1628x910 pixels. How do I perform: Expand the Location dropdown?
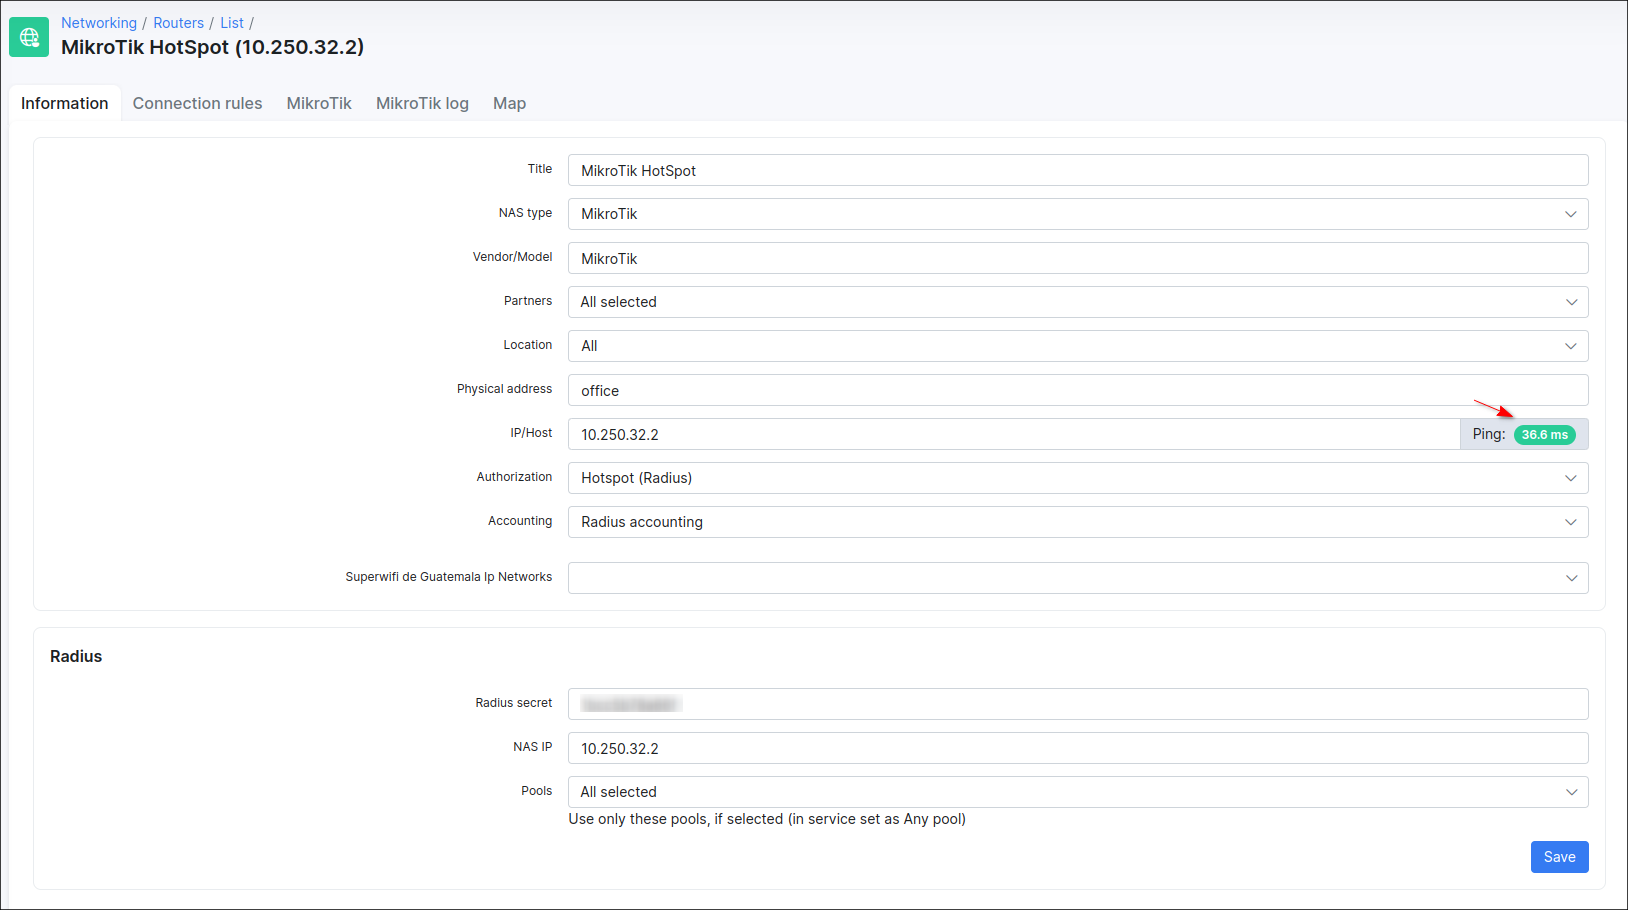(x=1077, y=346)
